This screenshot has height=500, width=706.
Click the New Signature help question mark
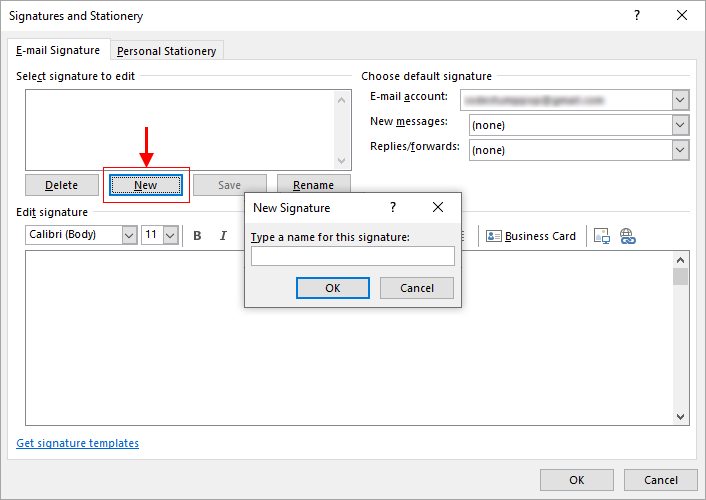pyautogui.click(x=393, y=208)
